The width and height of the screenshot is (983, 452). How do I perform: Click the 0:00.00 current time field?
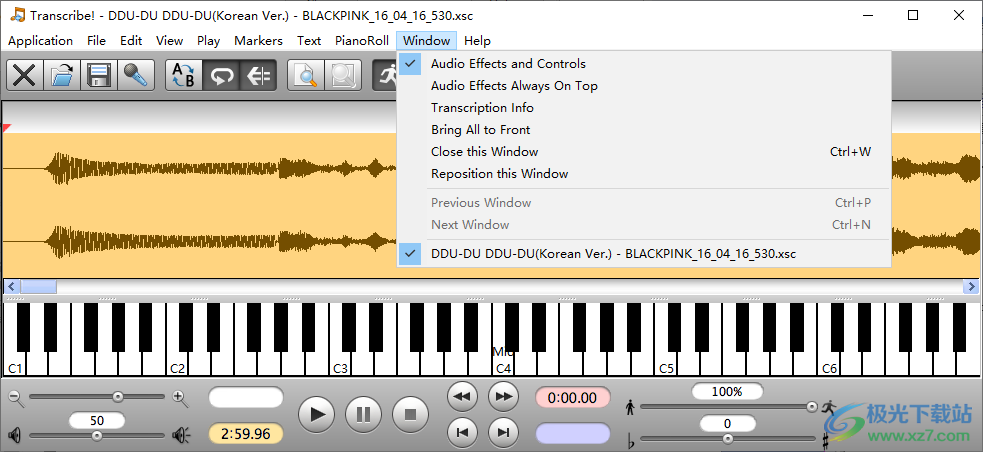pyautogui.click(x=572, y=398)
